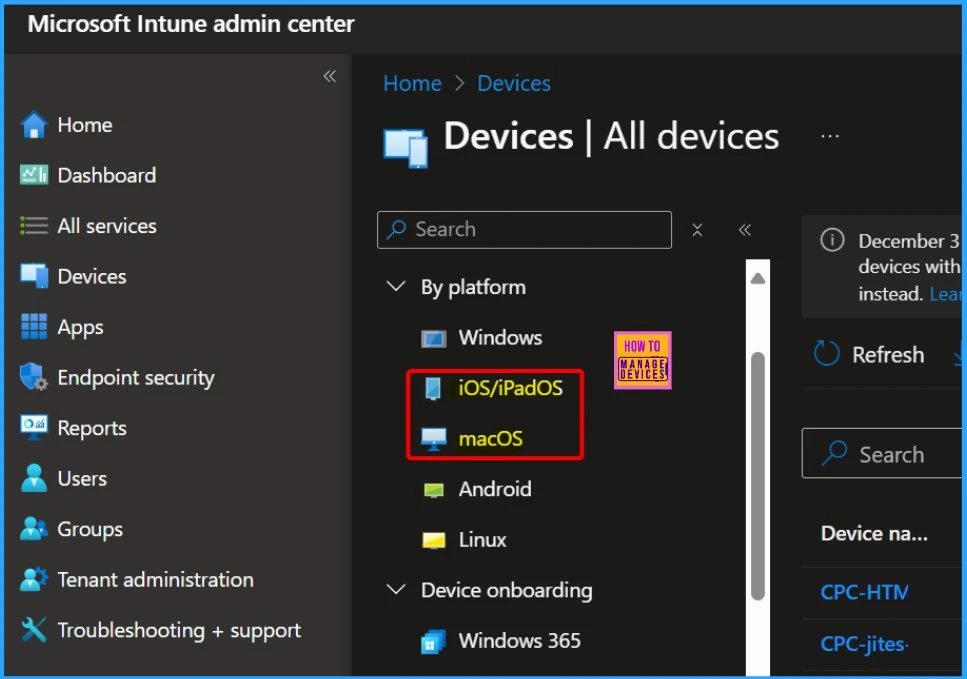Screen dimensions: 967x679
Task: Click the Home house icon in sidebar
Action: pyautogui.click(x=34, y=125)
